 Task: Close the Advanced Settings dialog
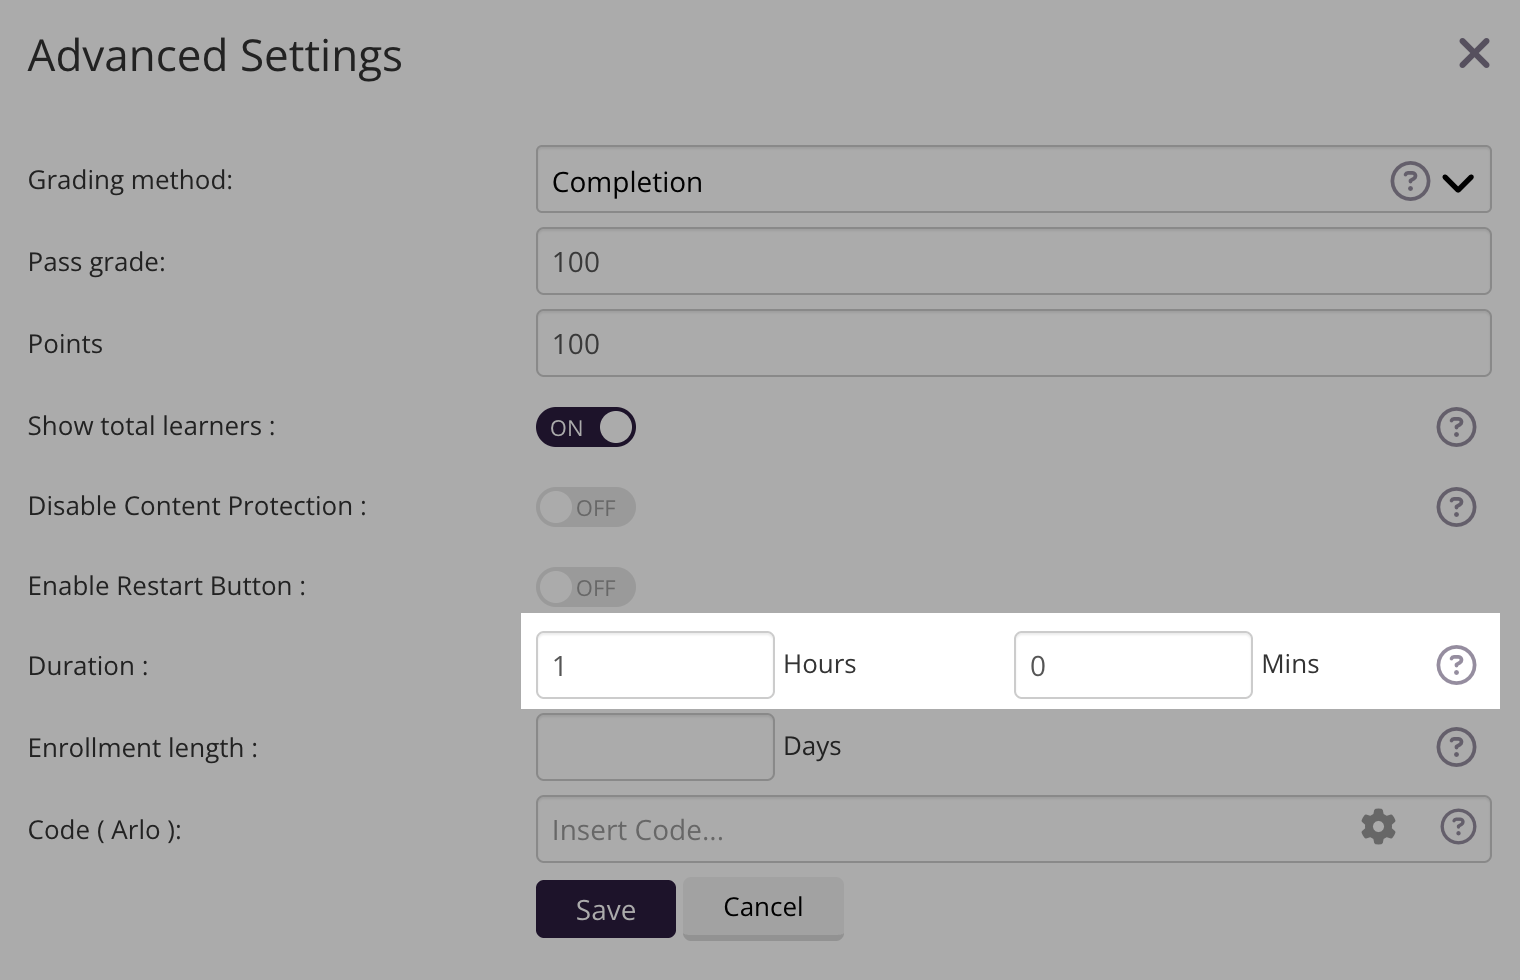1474,53
